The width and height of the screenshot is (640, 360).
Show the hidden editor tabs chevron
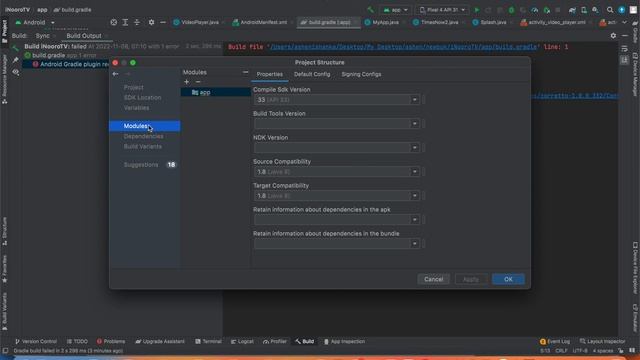pos(624,22)
